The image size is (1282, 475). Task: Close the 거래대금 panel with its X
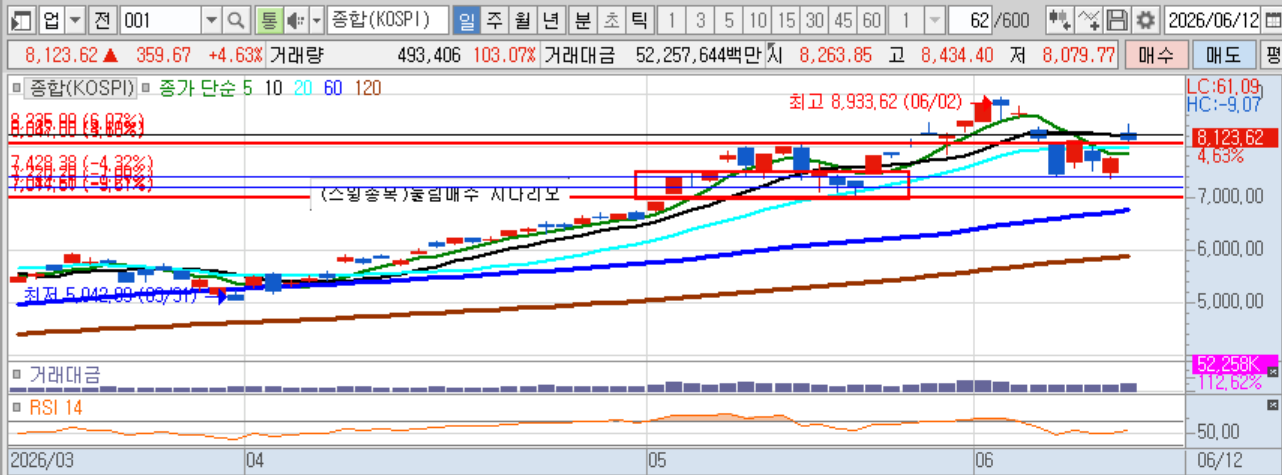[1273, 372]
